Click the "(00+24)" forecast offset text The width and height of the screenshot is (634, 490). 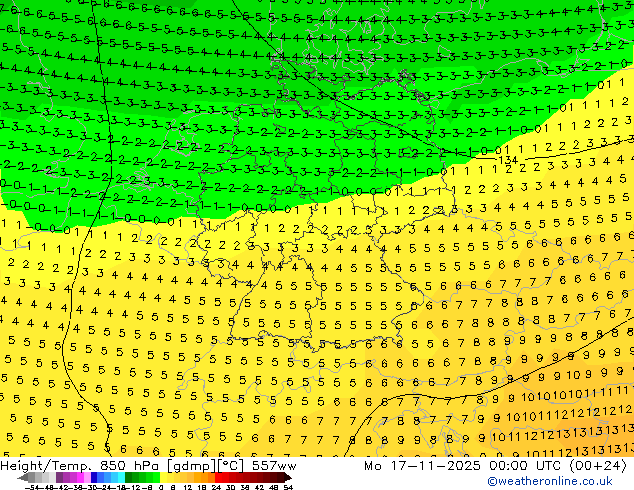(x=598, y=466)
